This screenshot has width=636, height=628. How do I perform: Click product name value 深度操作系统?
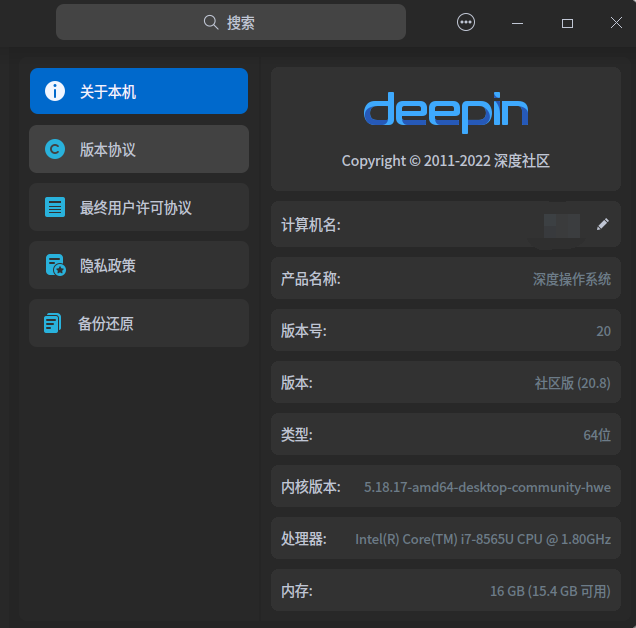coord(572,279)
